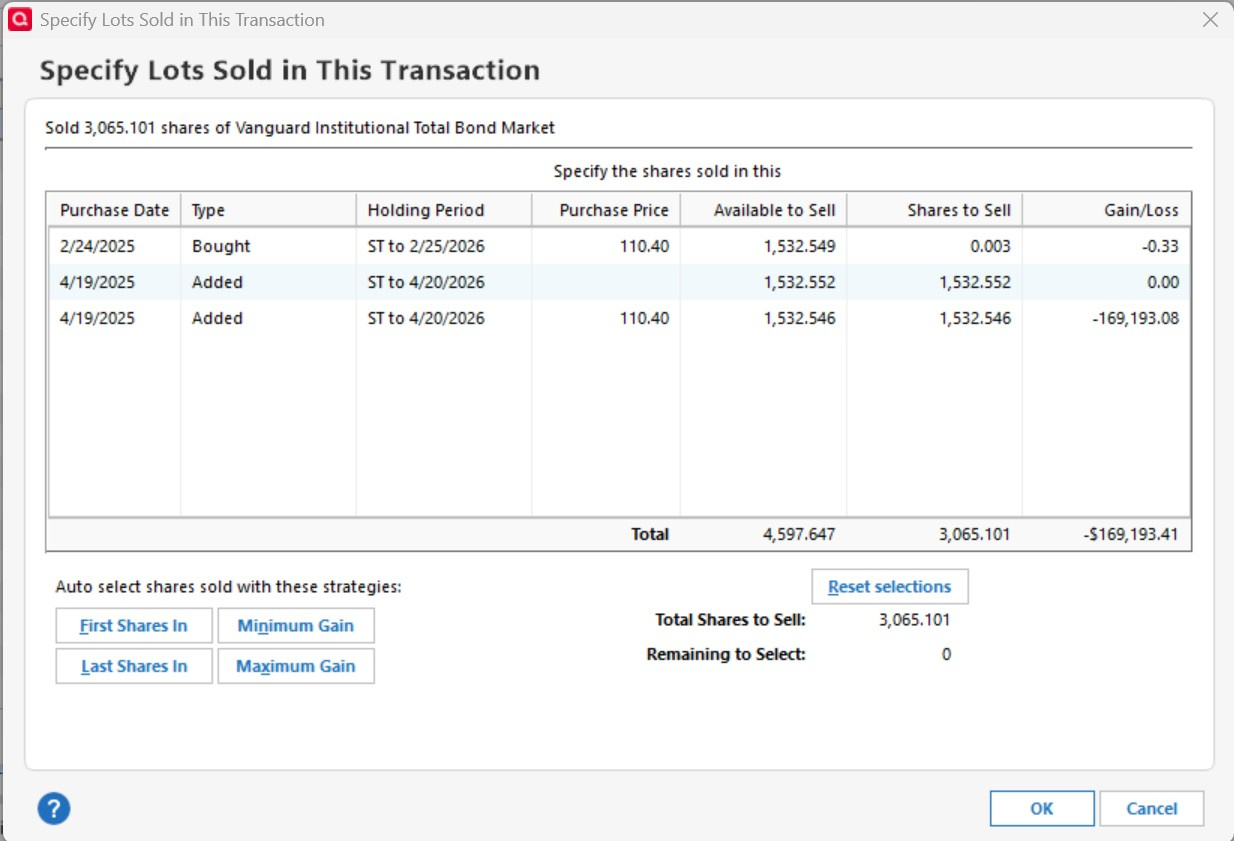This screenshot has height=841, width=1234.
Task: Click the blue help question mark icon
Action: click(x=54, y=808)
